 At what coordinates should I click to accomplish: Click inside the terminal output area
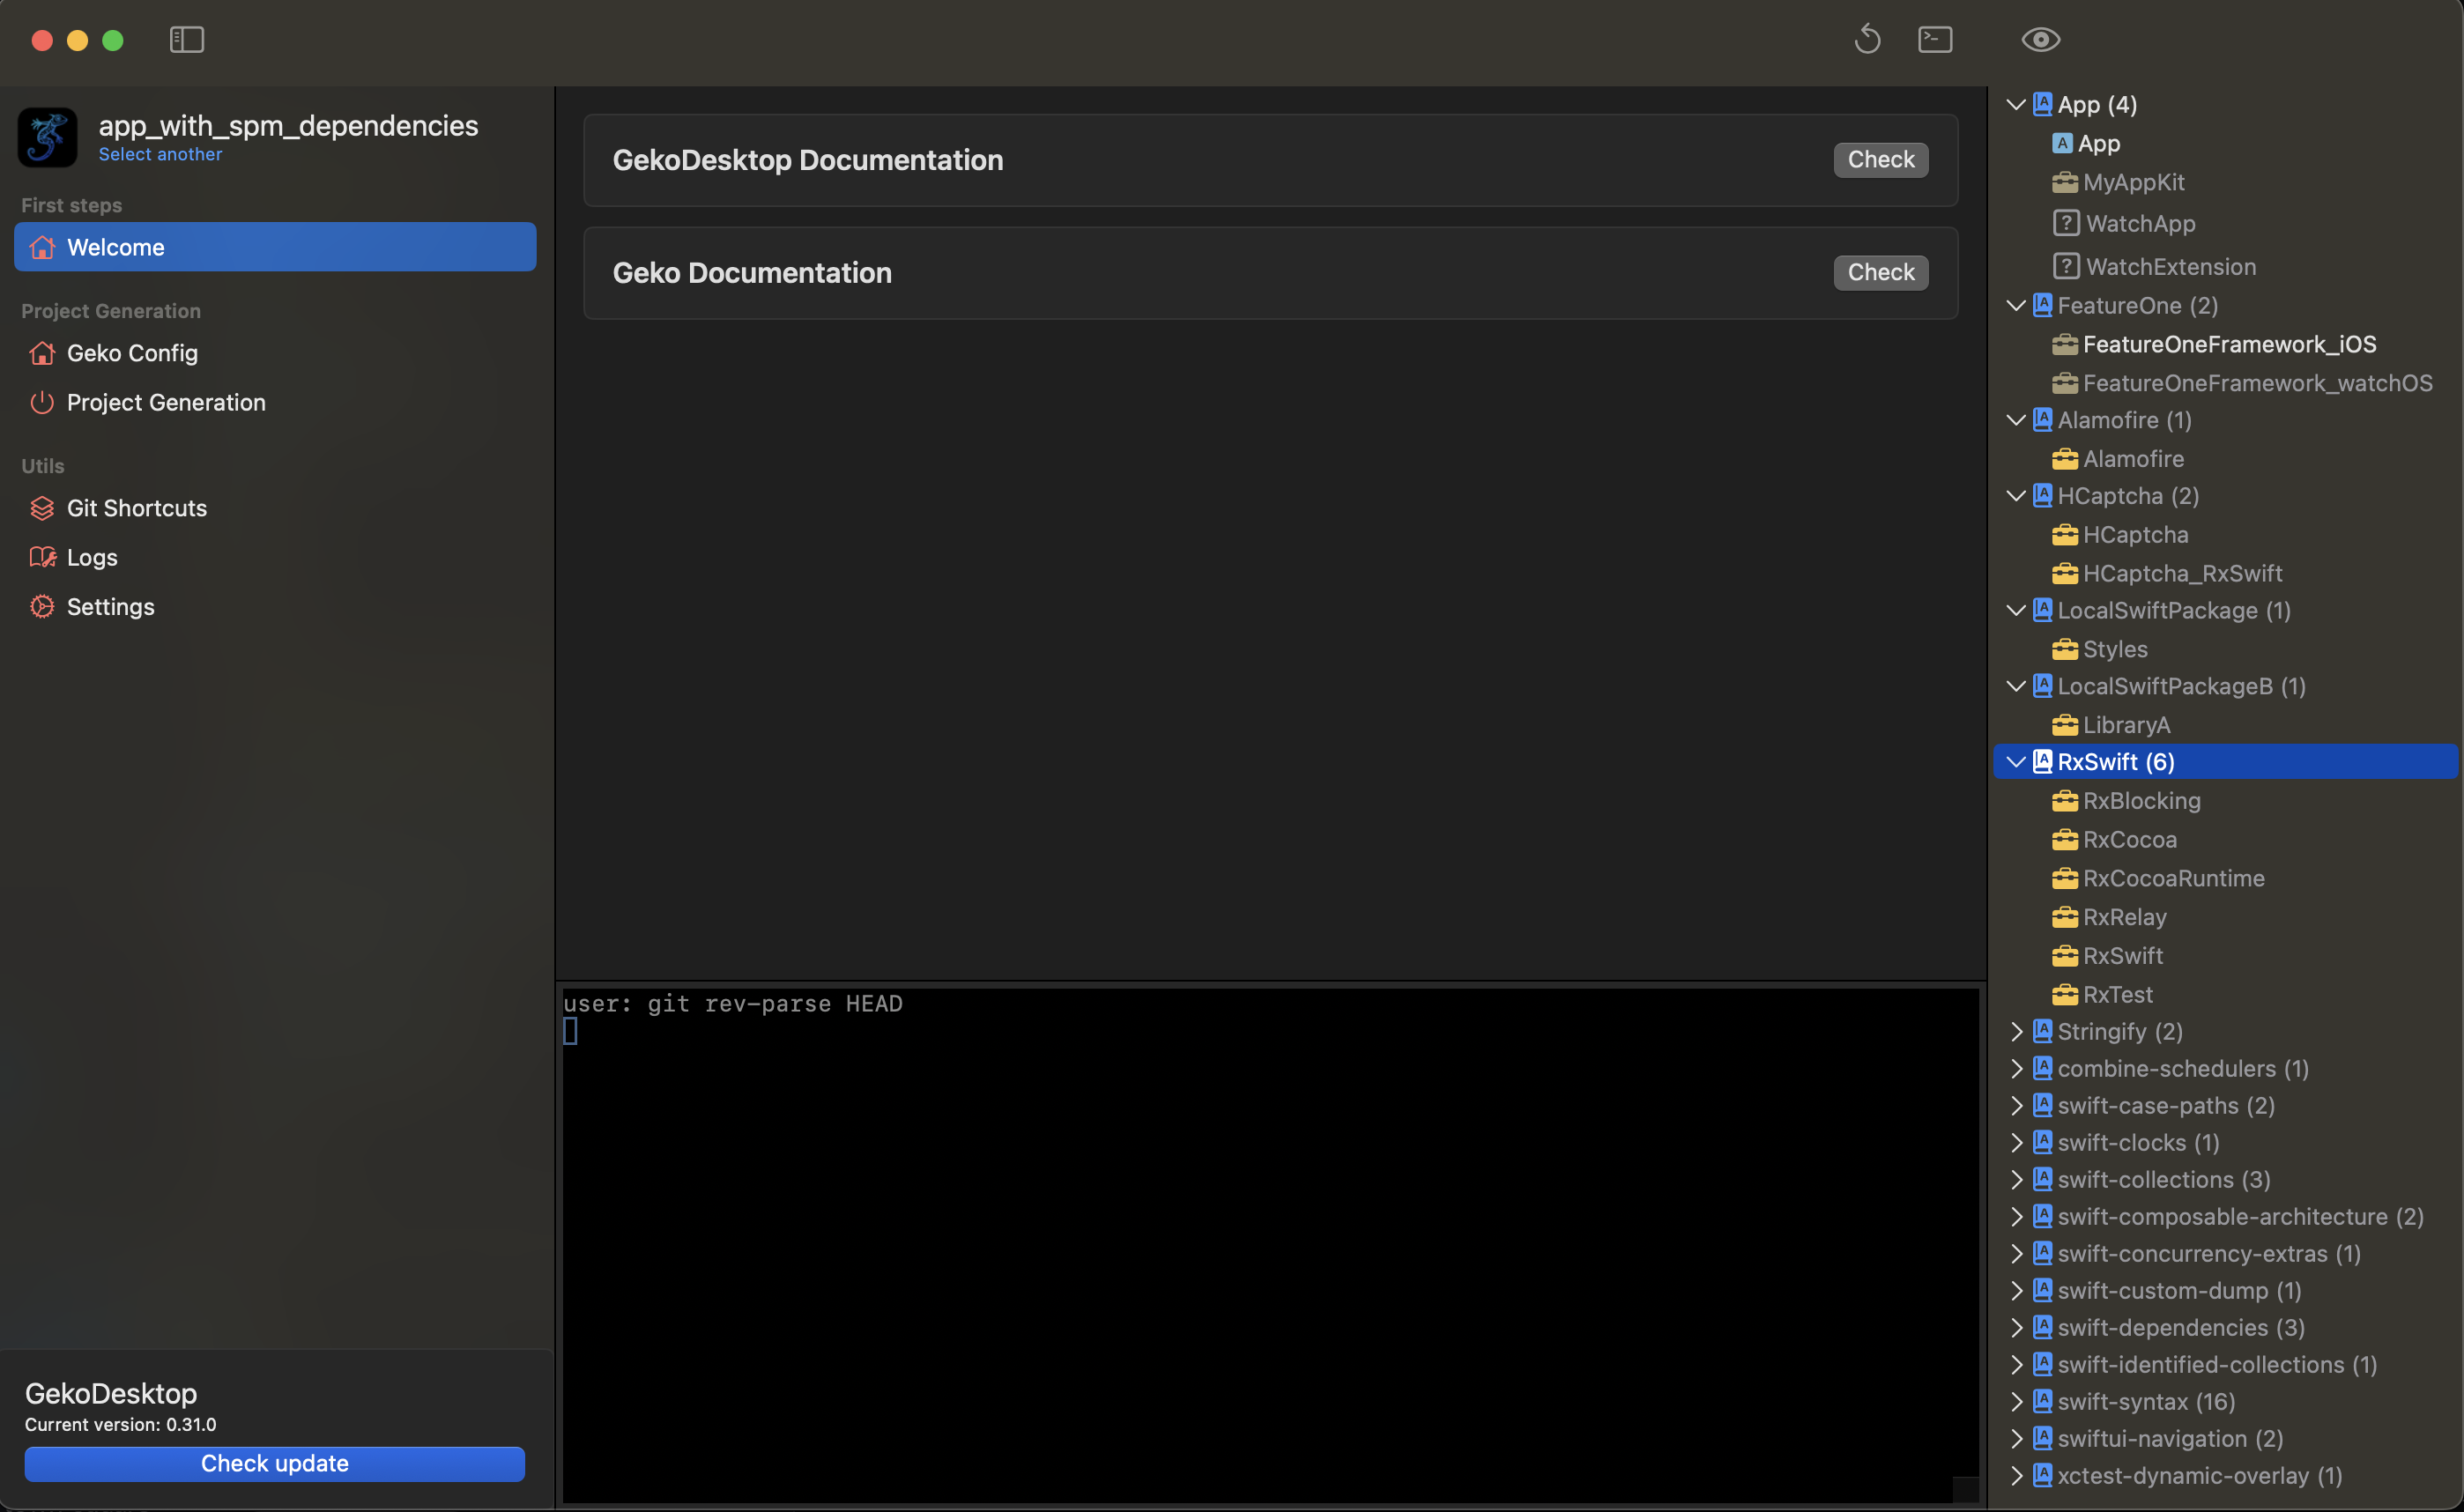[1270, 1250]
